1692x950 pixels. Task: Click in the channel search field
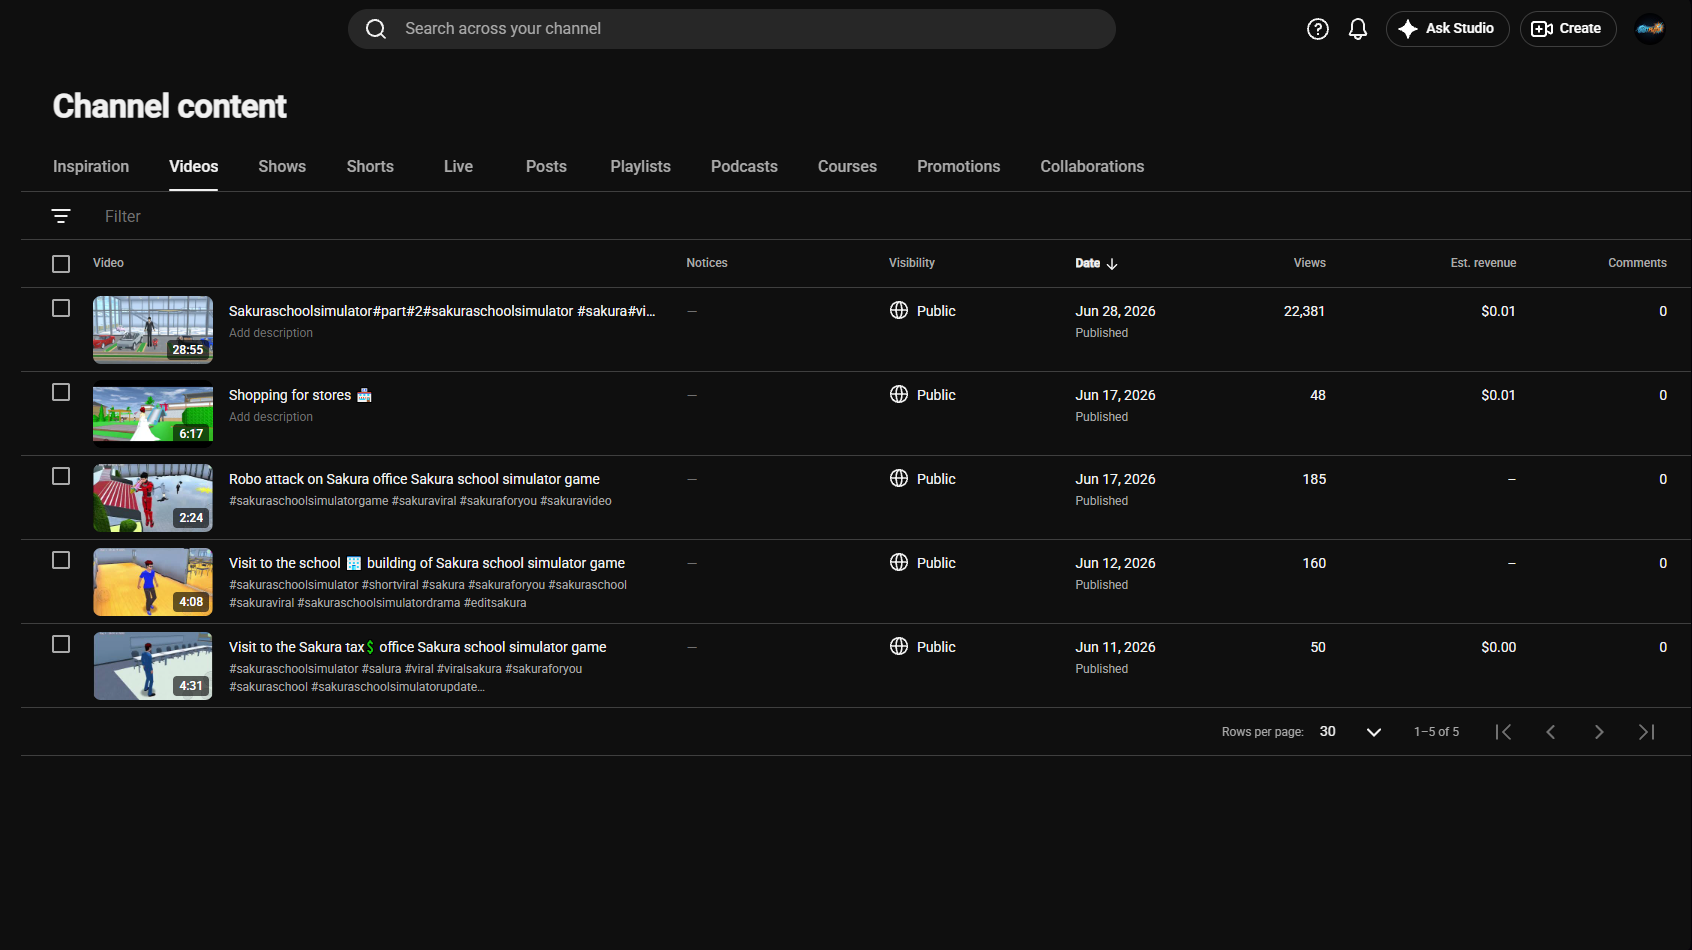(732, 29)
